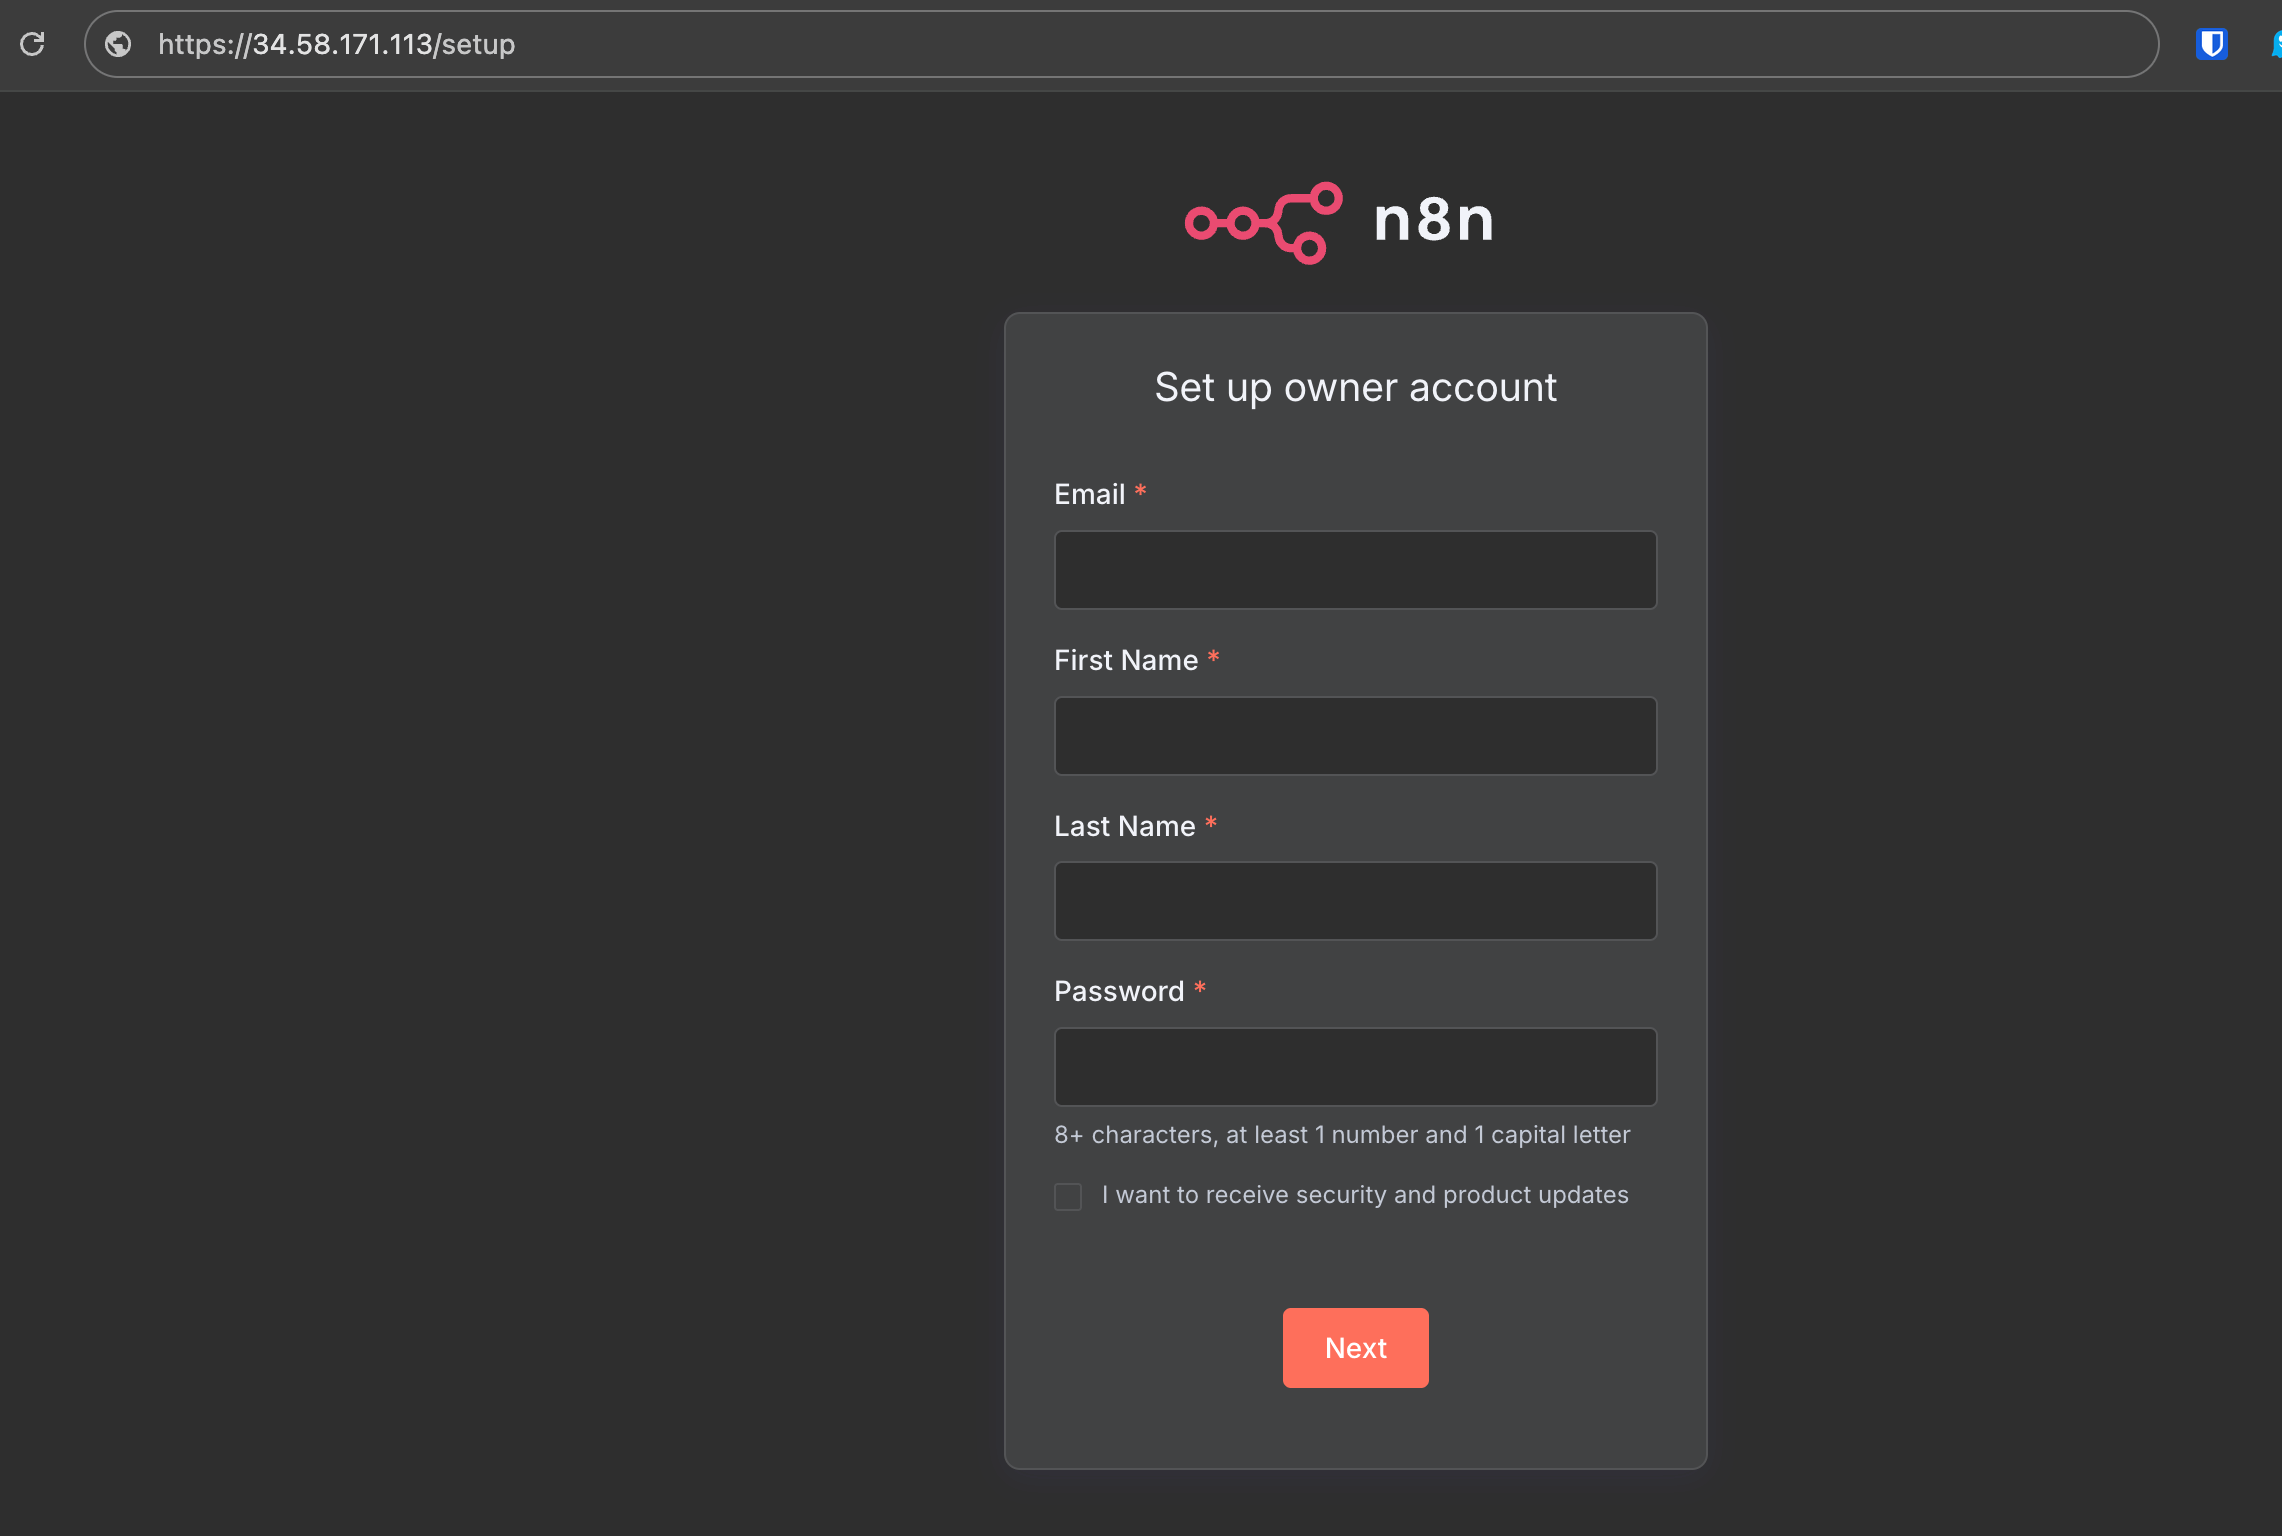Open site information globe icon
The height and width of the screenshot is (1536, 2282).
118,44
